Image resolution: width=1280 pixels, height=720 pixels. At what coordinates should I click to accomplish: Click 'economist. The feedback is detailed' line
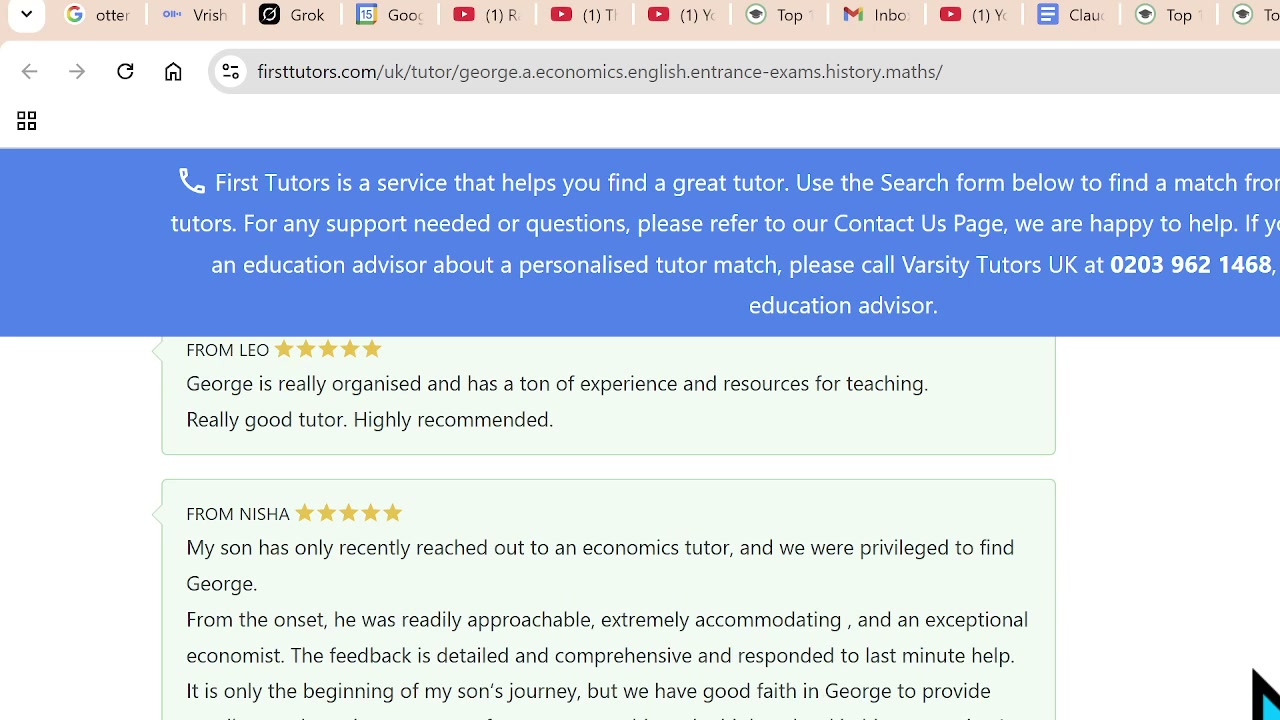[x=600, y=655]
